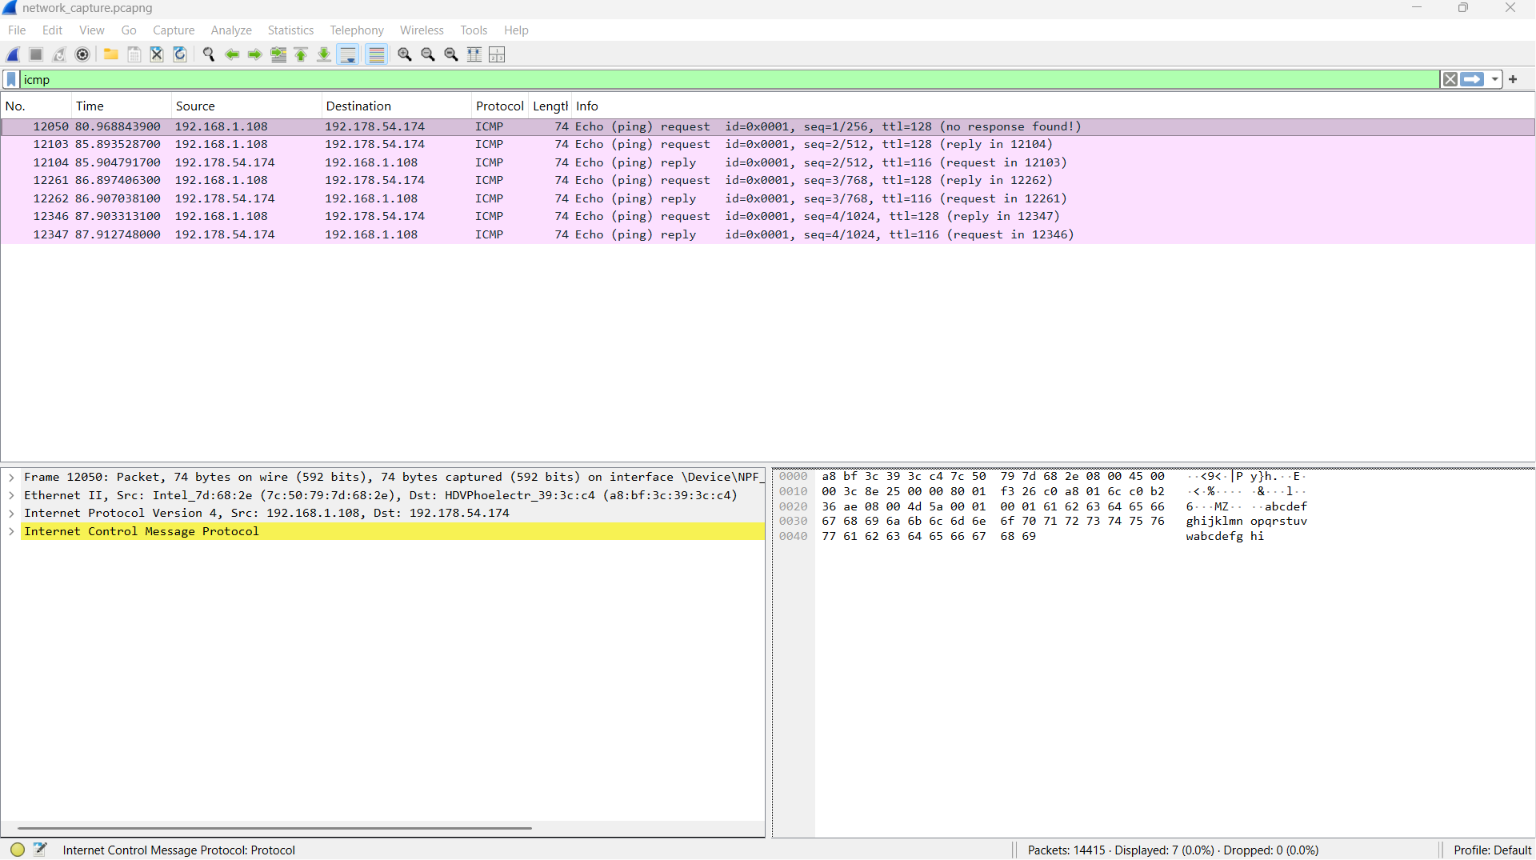
Task: Open the Go menu
Action: (x=129, y=30)
